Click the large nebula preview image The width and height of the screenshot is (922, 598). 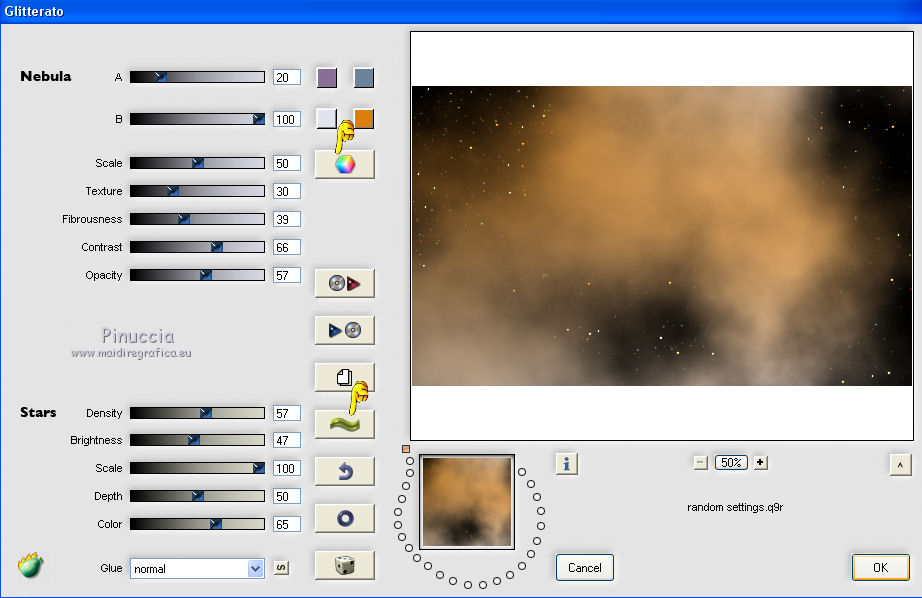click(662, 236)
